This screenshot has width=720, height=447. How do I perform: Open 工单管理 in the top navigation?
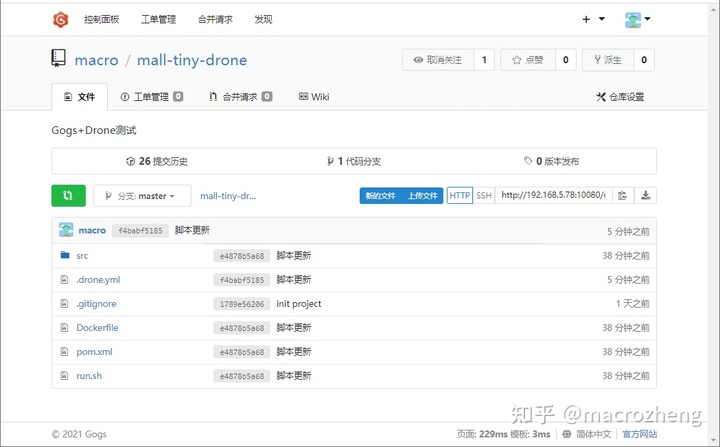coord(158,19)
